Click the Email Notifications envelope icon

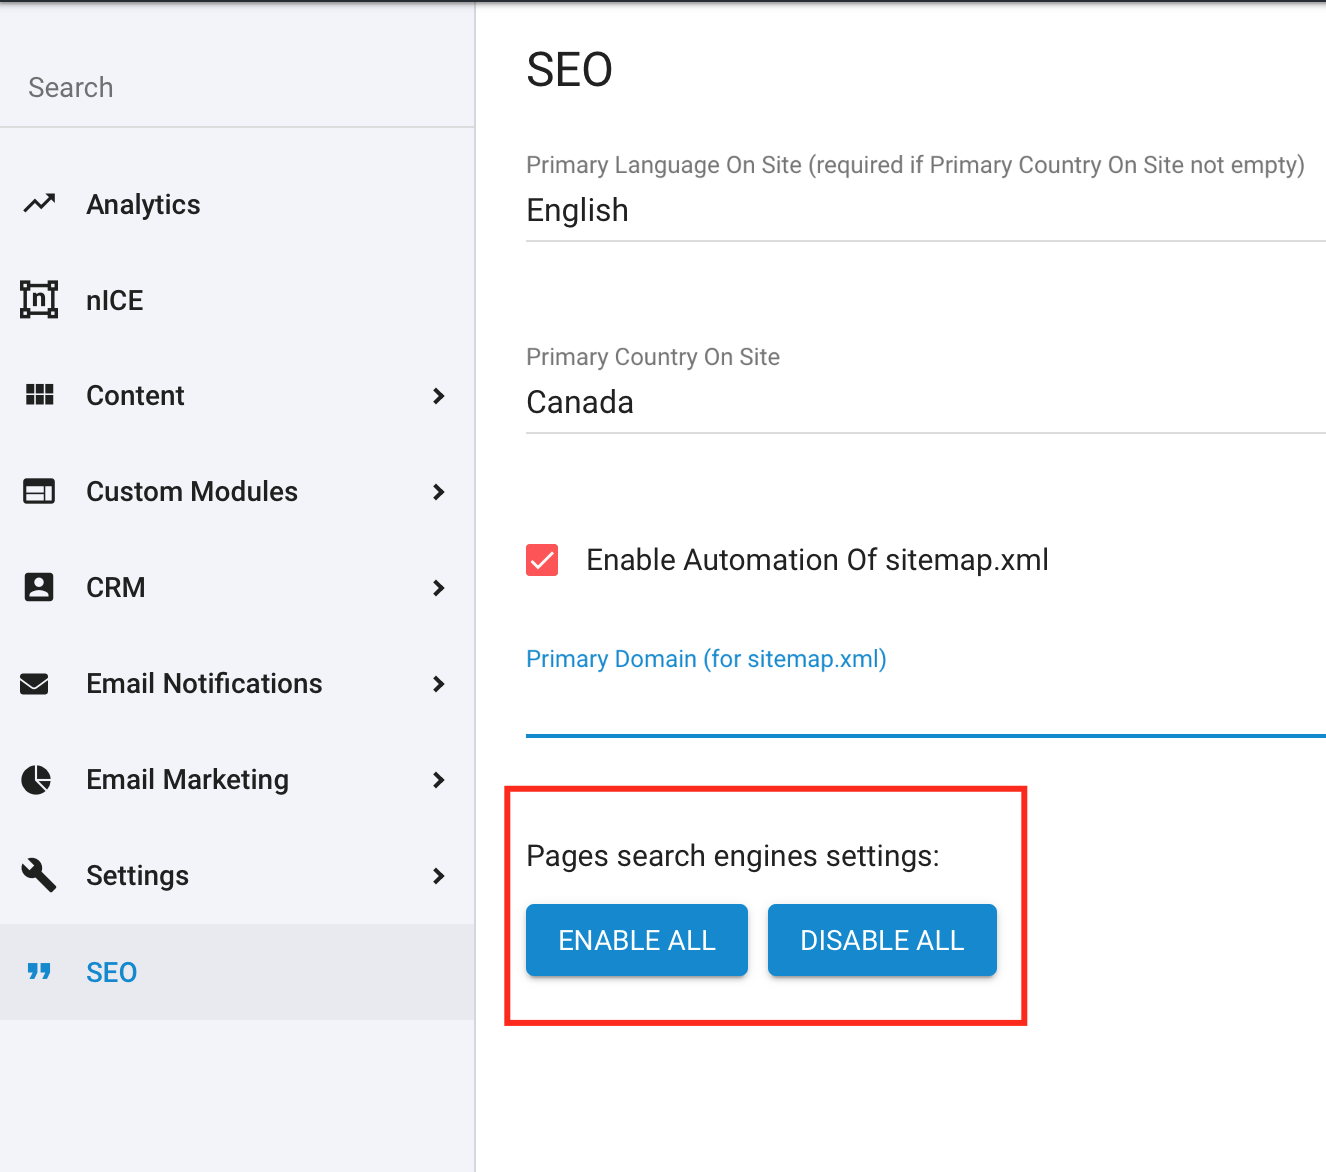35,684
